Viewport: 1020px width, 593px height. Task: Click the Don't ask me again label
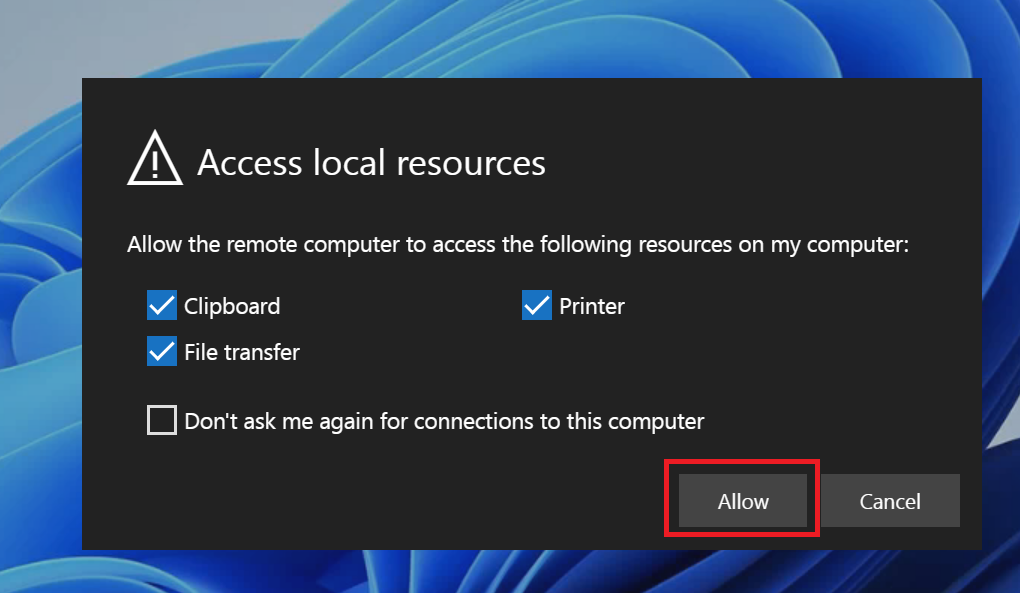click(444, 421)
